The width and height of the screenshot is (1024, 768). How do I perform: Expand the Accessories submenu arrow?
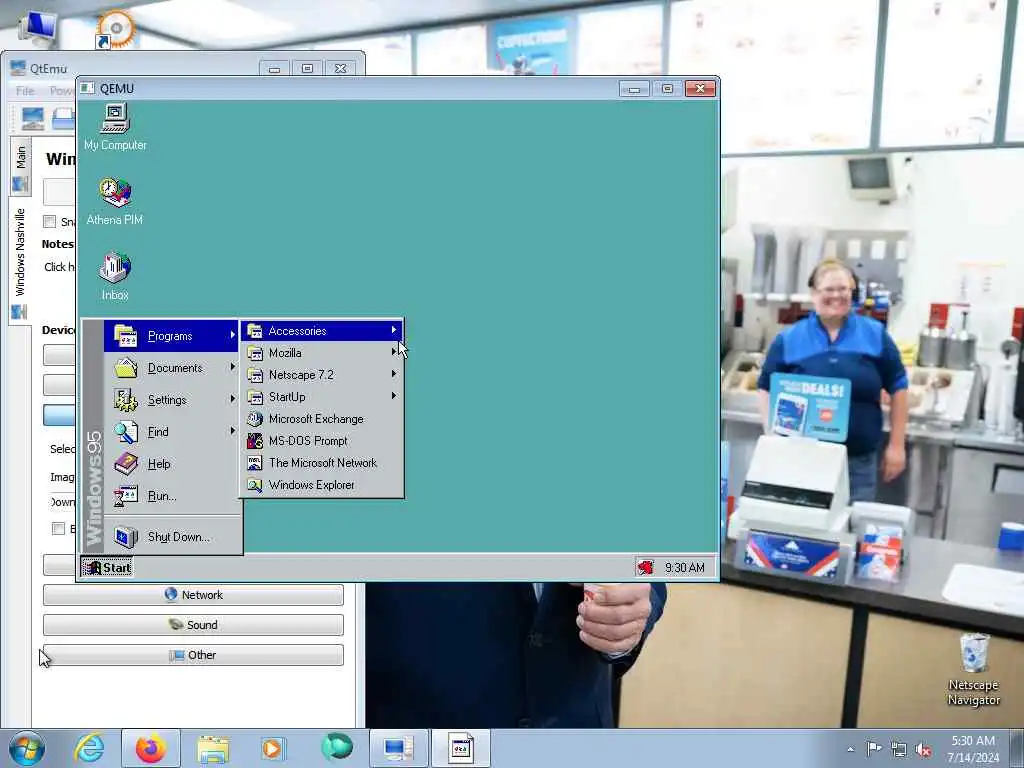click(394, 330)
